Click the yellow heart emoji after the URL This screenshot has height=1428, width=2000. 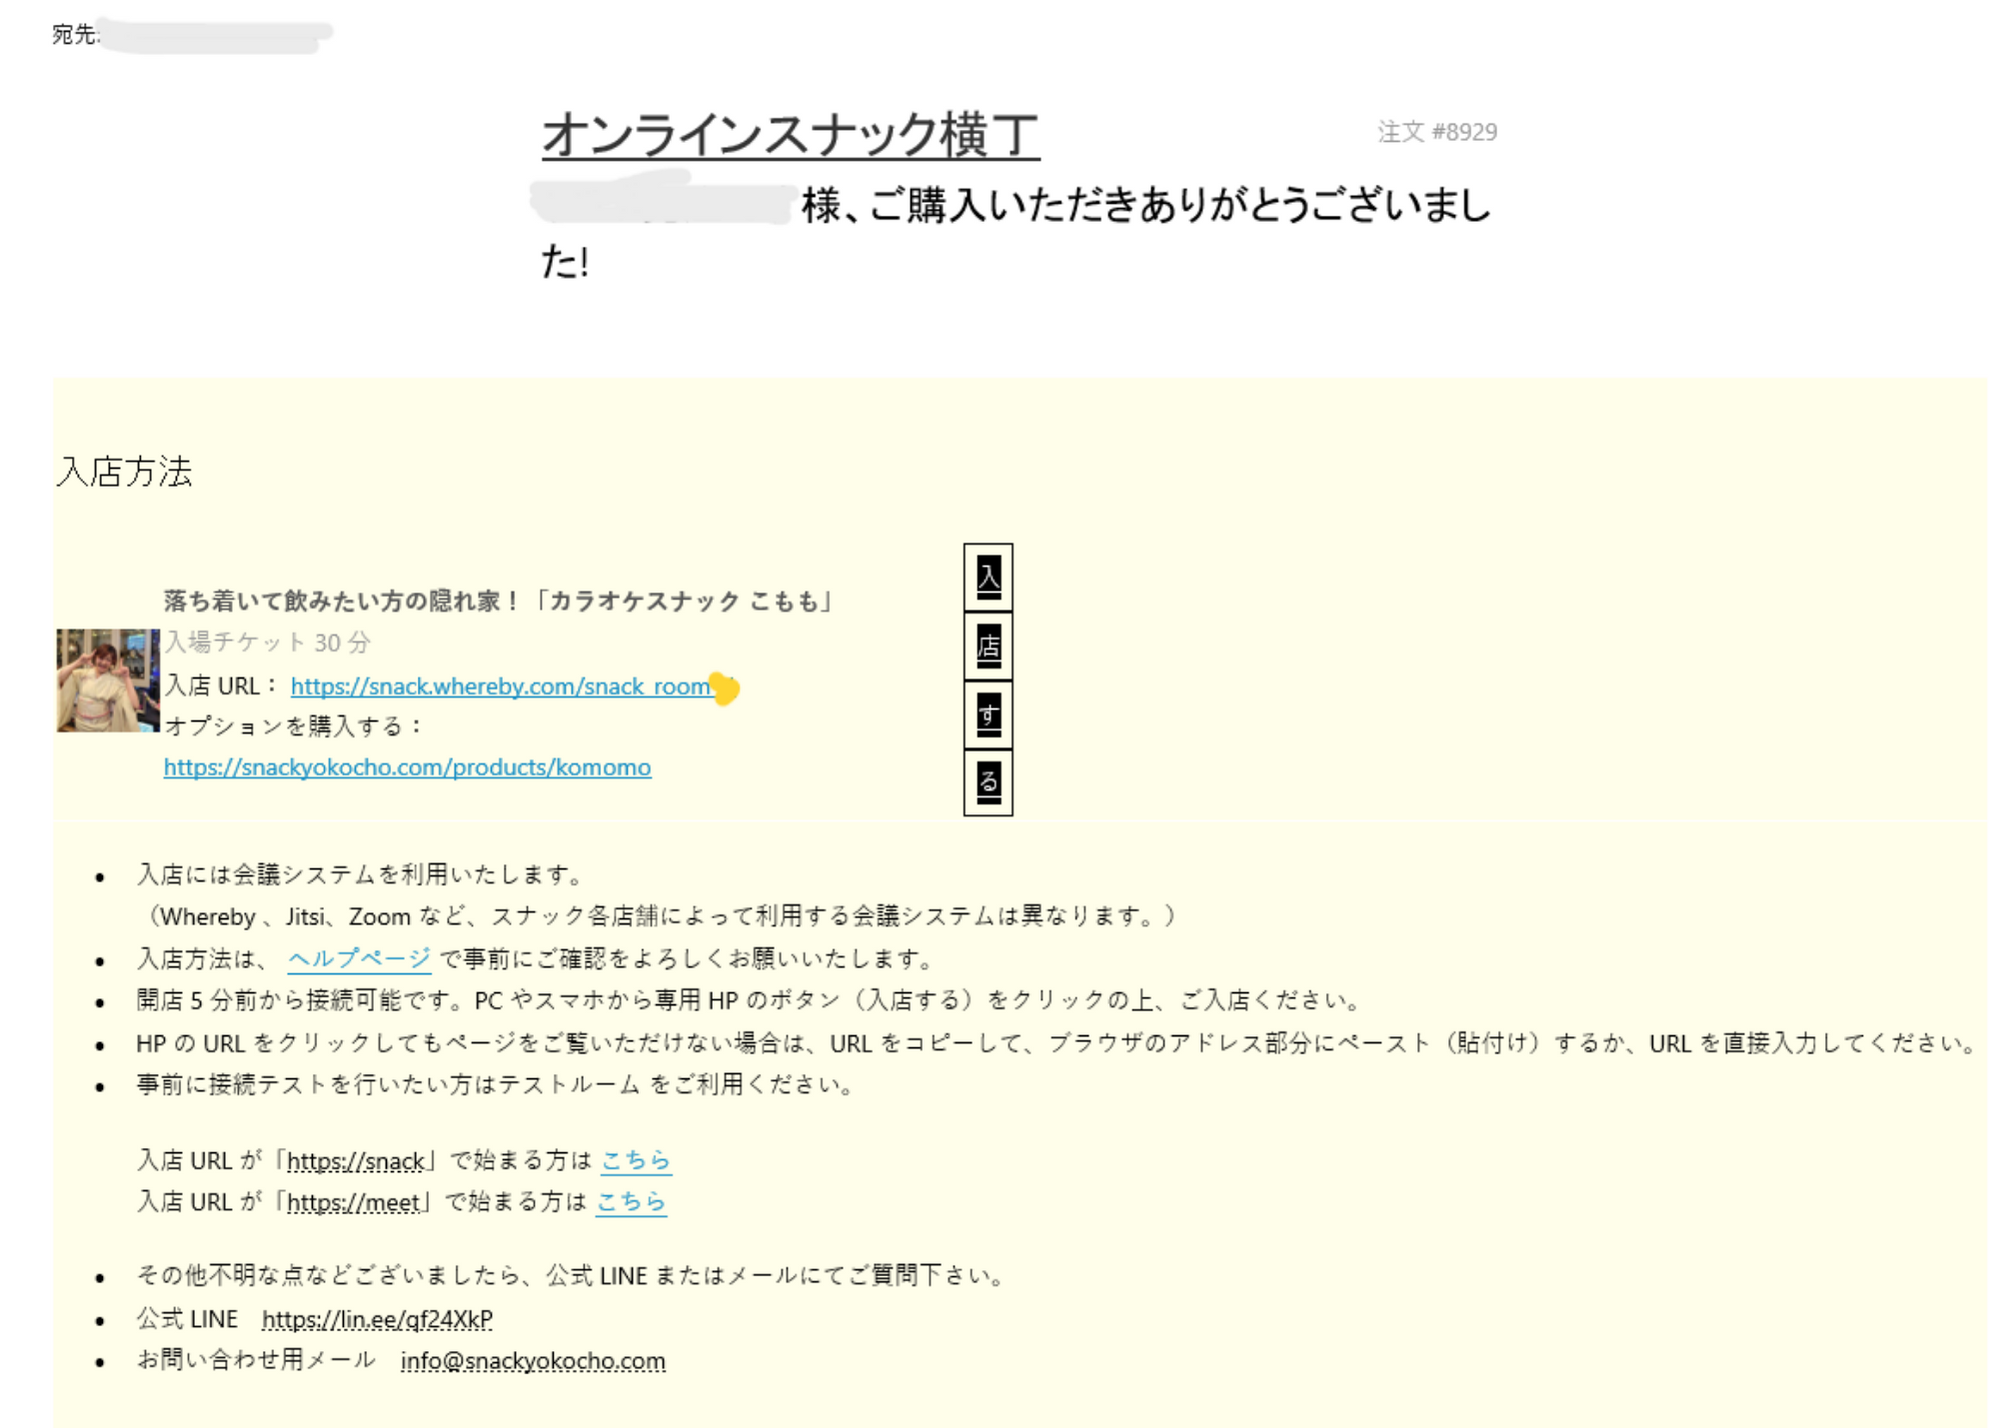click(x=725, y=688)
